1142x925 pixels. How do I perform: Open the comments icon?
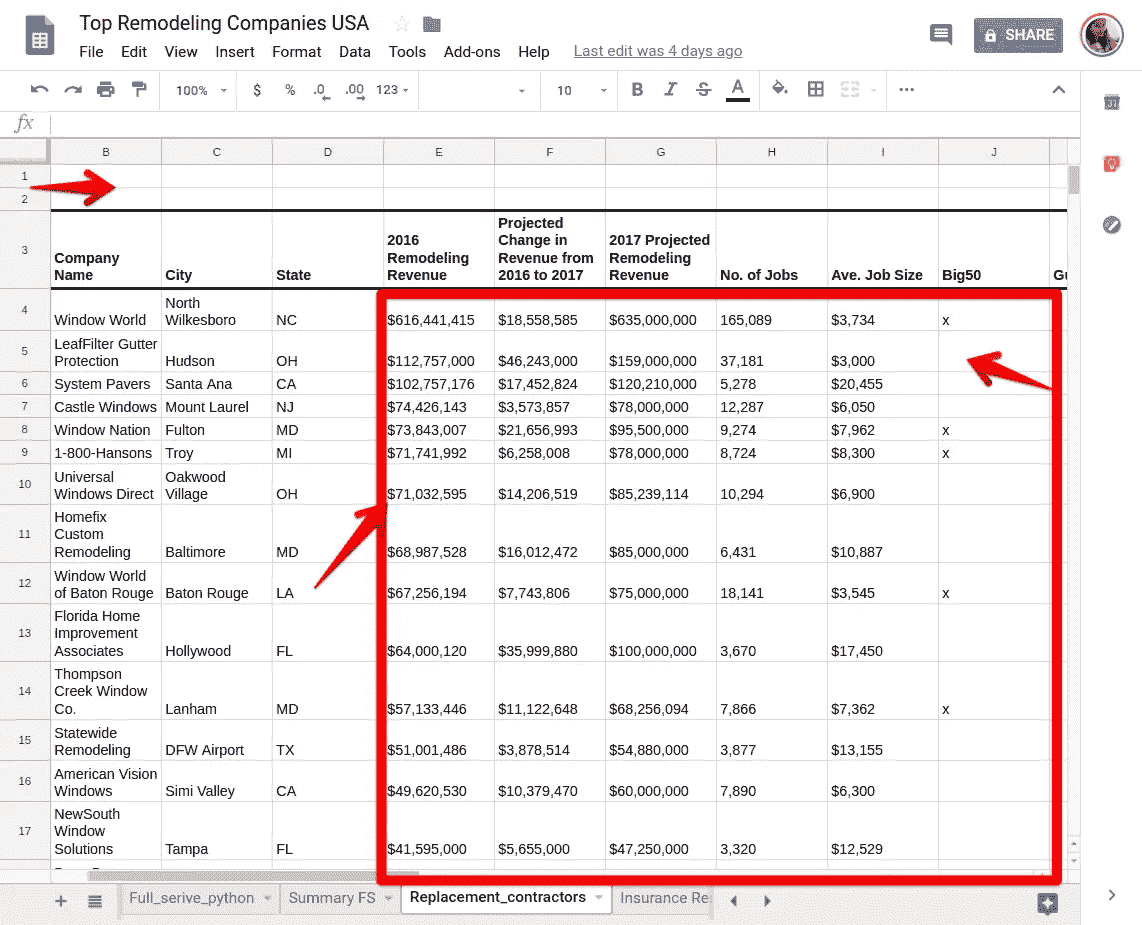940,34
